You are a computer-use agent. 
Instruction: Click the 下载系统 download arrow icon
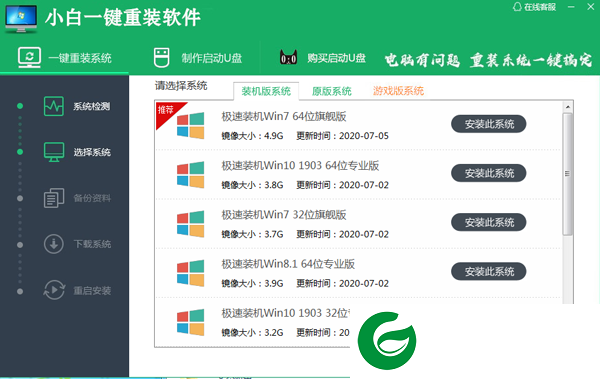click(x=54, y=244)
